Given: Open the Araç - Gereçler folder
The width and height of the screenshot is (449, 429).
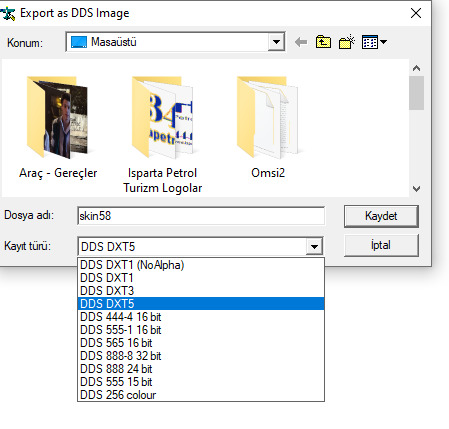Looking at the screenshot, I should tap(58, 128).
